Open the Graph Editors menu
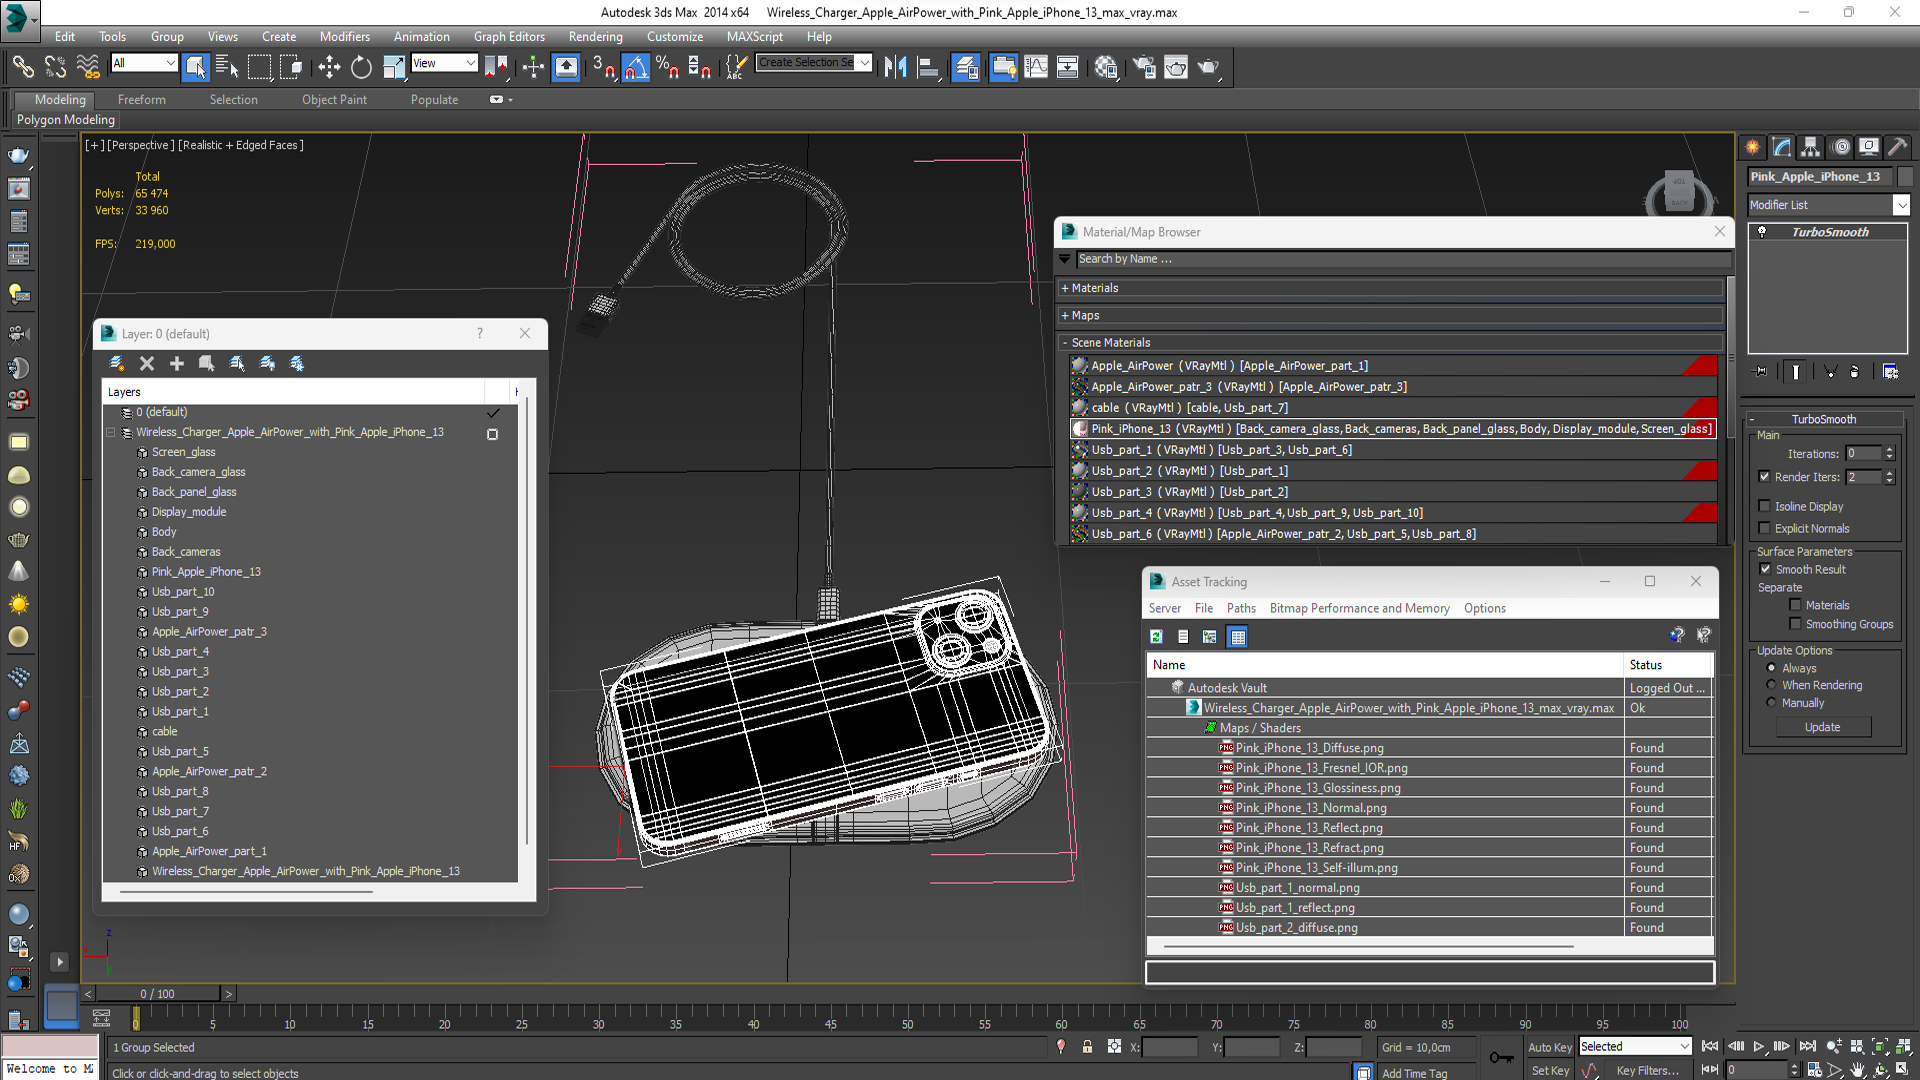 (509, 37)
